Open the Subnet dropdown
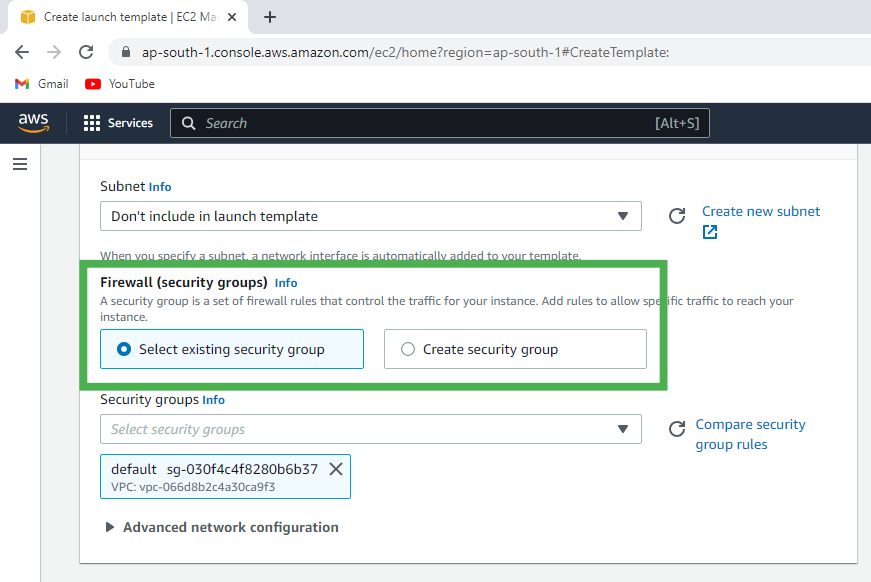This screenshot has height=582, width=871. coord(370,216)
